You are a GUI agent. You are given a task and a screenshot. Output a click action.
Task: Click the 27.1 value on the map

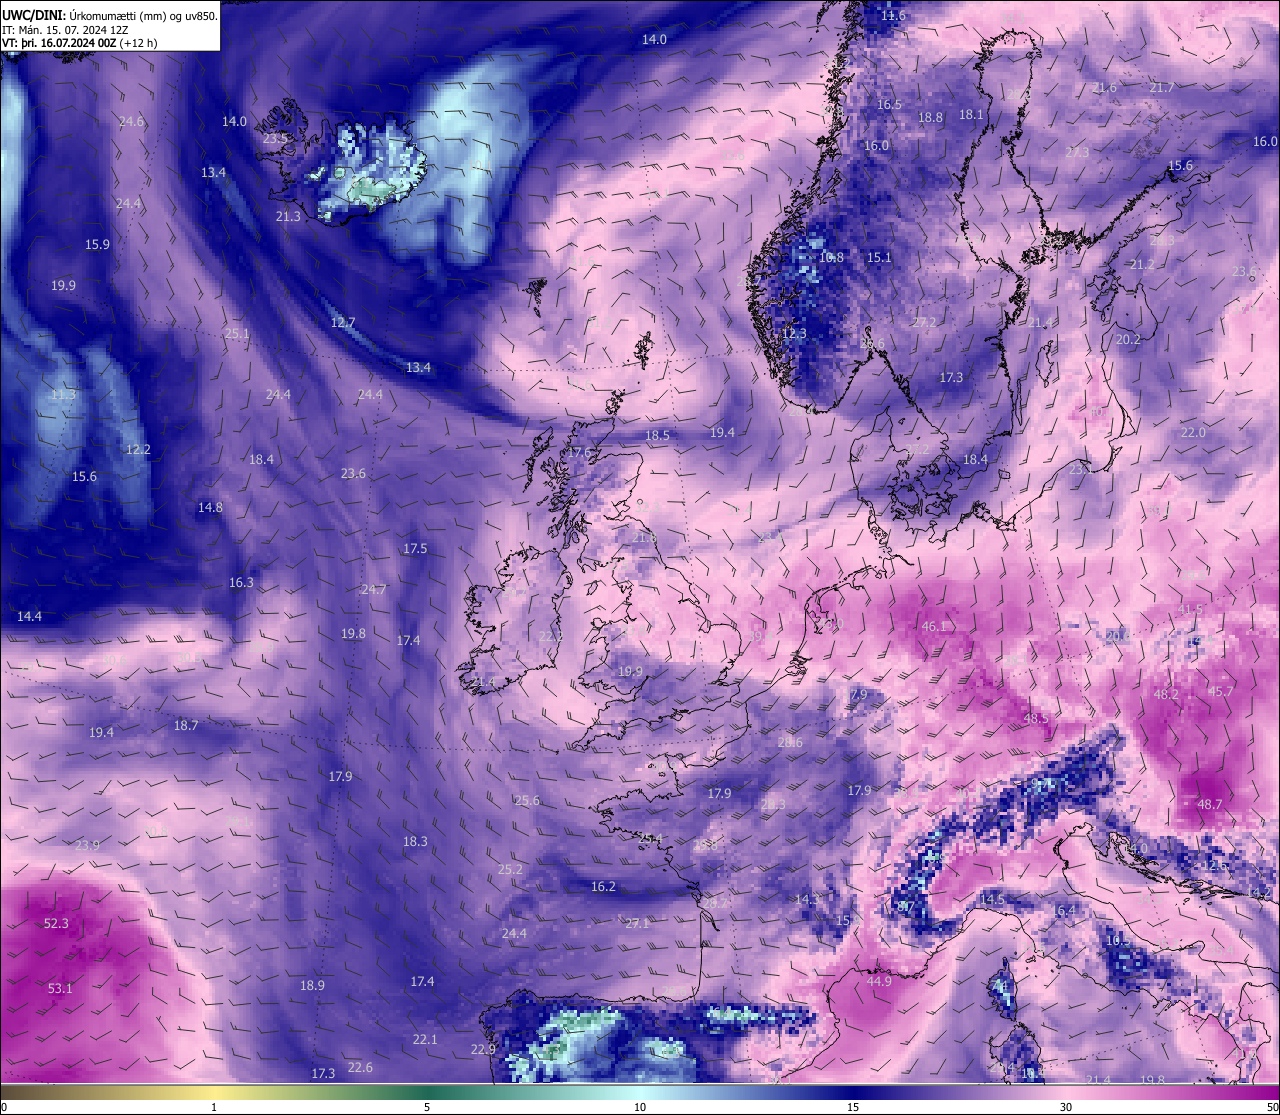tap(637, 923)
